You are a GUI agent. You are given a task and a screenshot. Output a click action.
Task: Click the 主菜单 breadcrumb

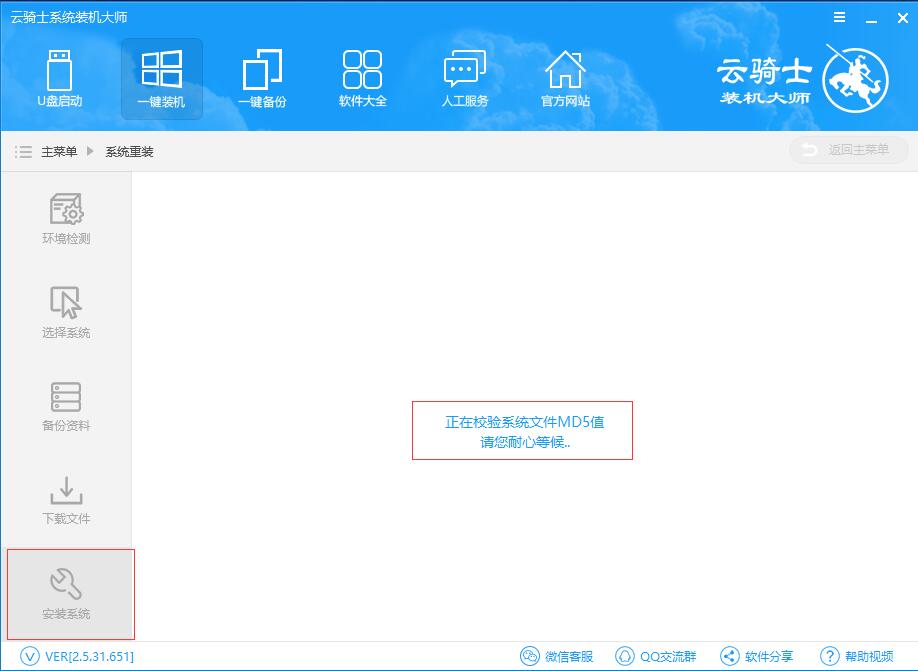pos(59,152)
